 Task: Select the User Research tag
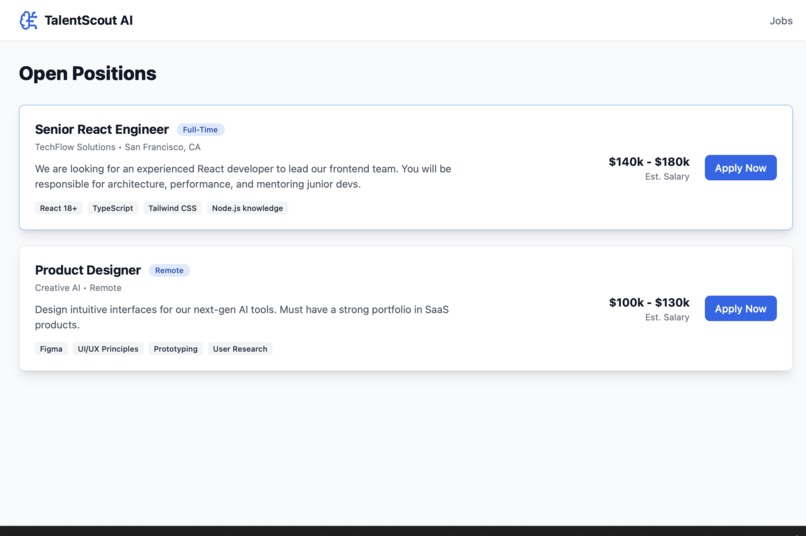click(240, 349)
